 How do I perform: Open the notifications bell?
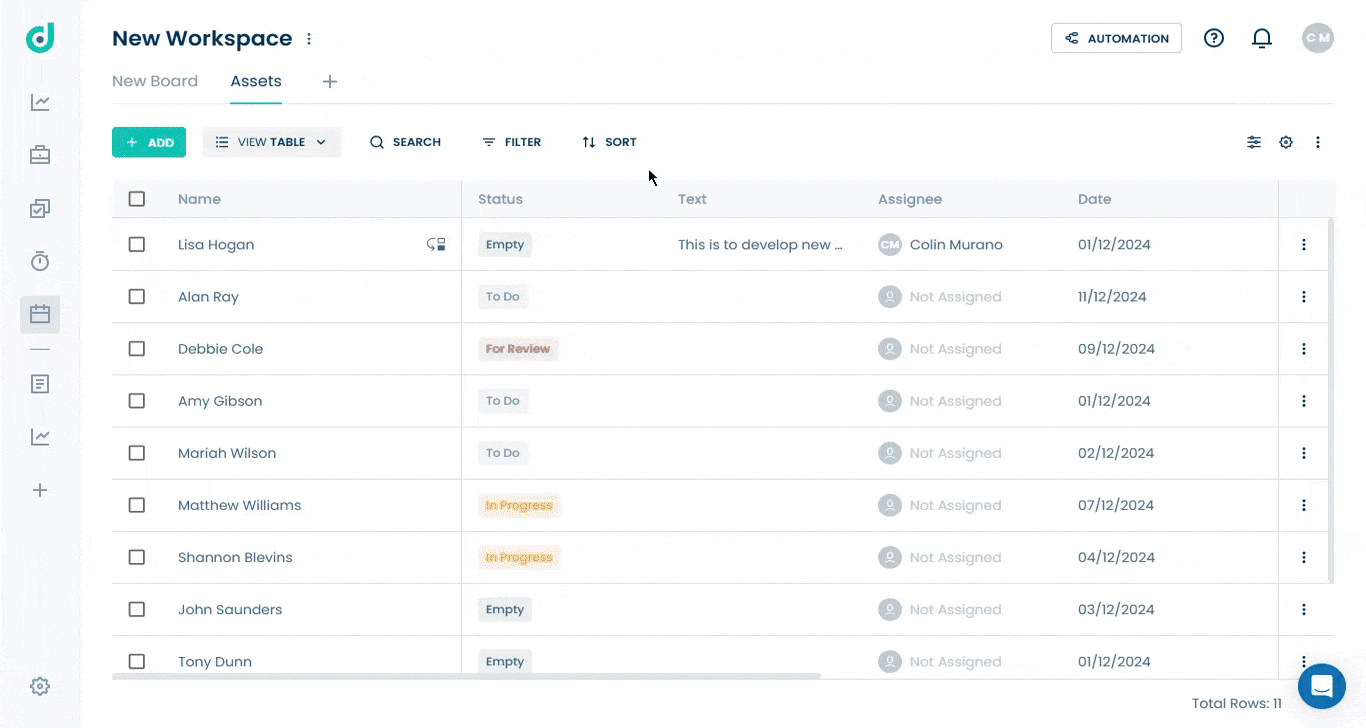click(1262, 38)
